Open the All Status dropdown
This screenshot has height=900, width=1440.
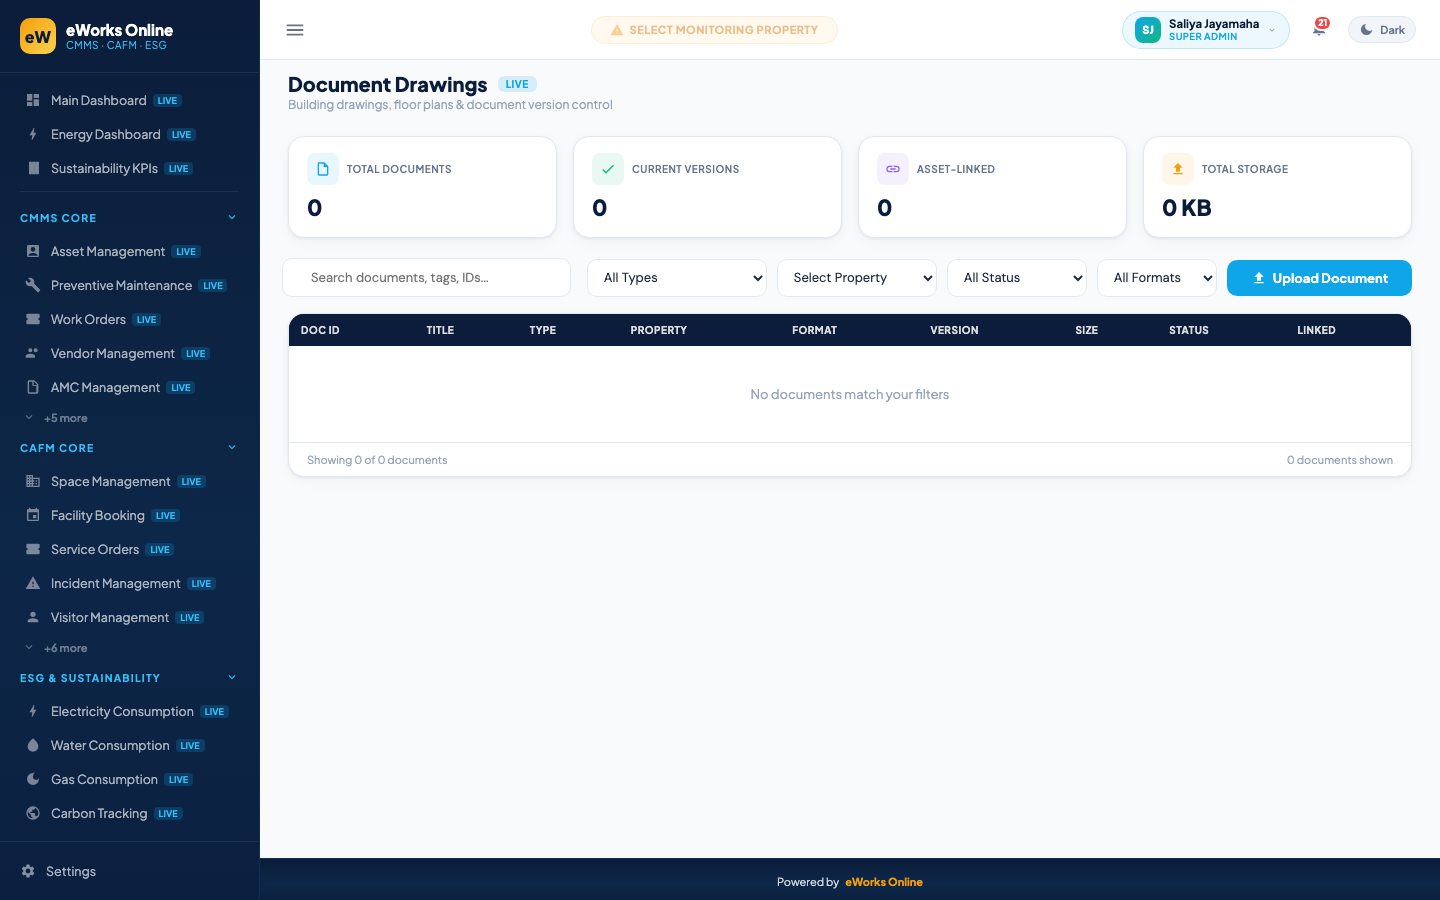[x=1017, y=278]
